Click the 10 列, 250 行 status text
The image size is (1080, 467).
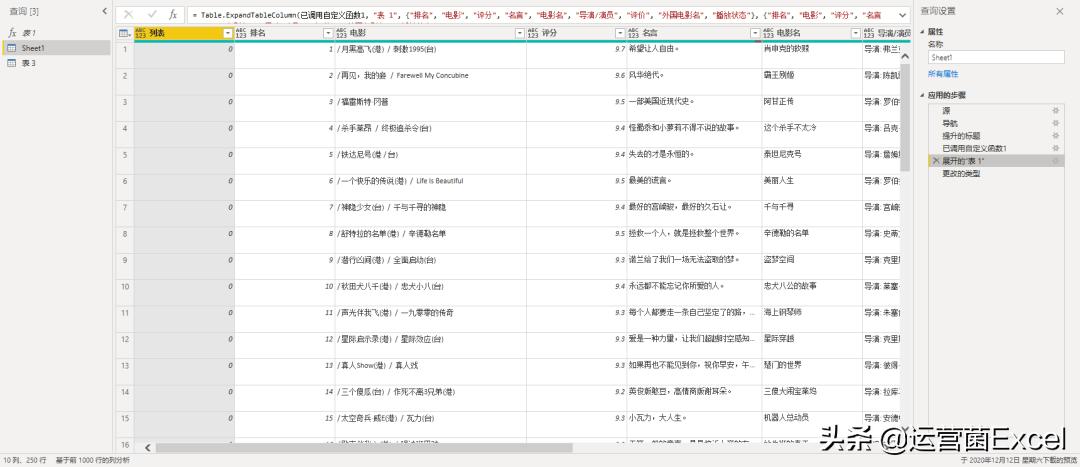click(x=25, y=460)
